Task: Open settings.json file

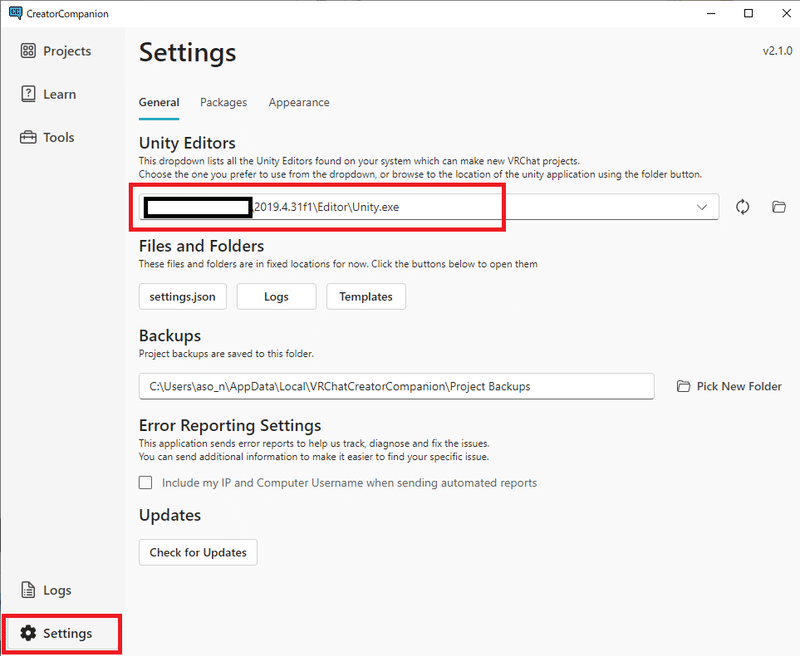Action: pos(183,297)
